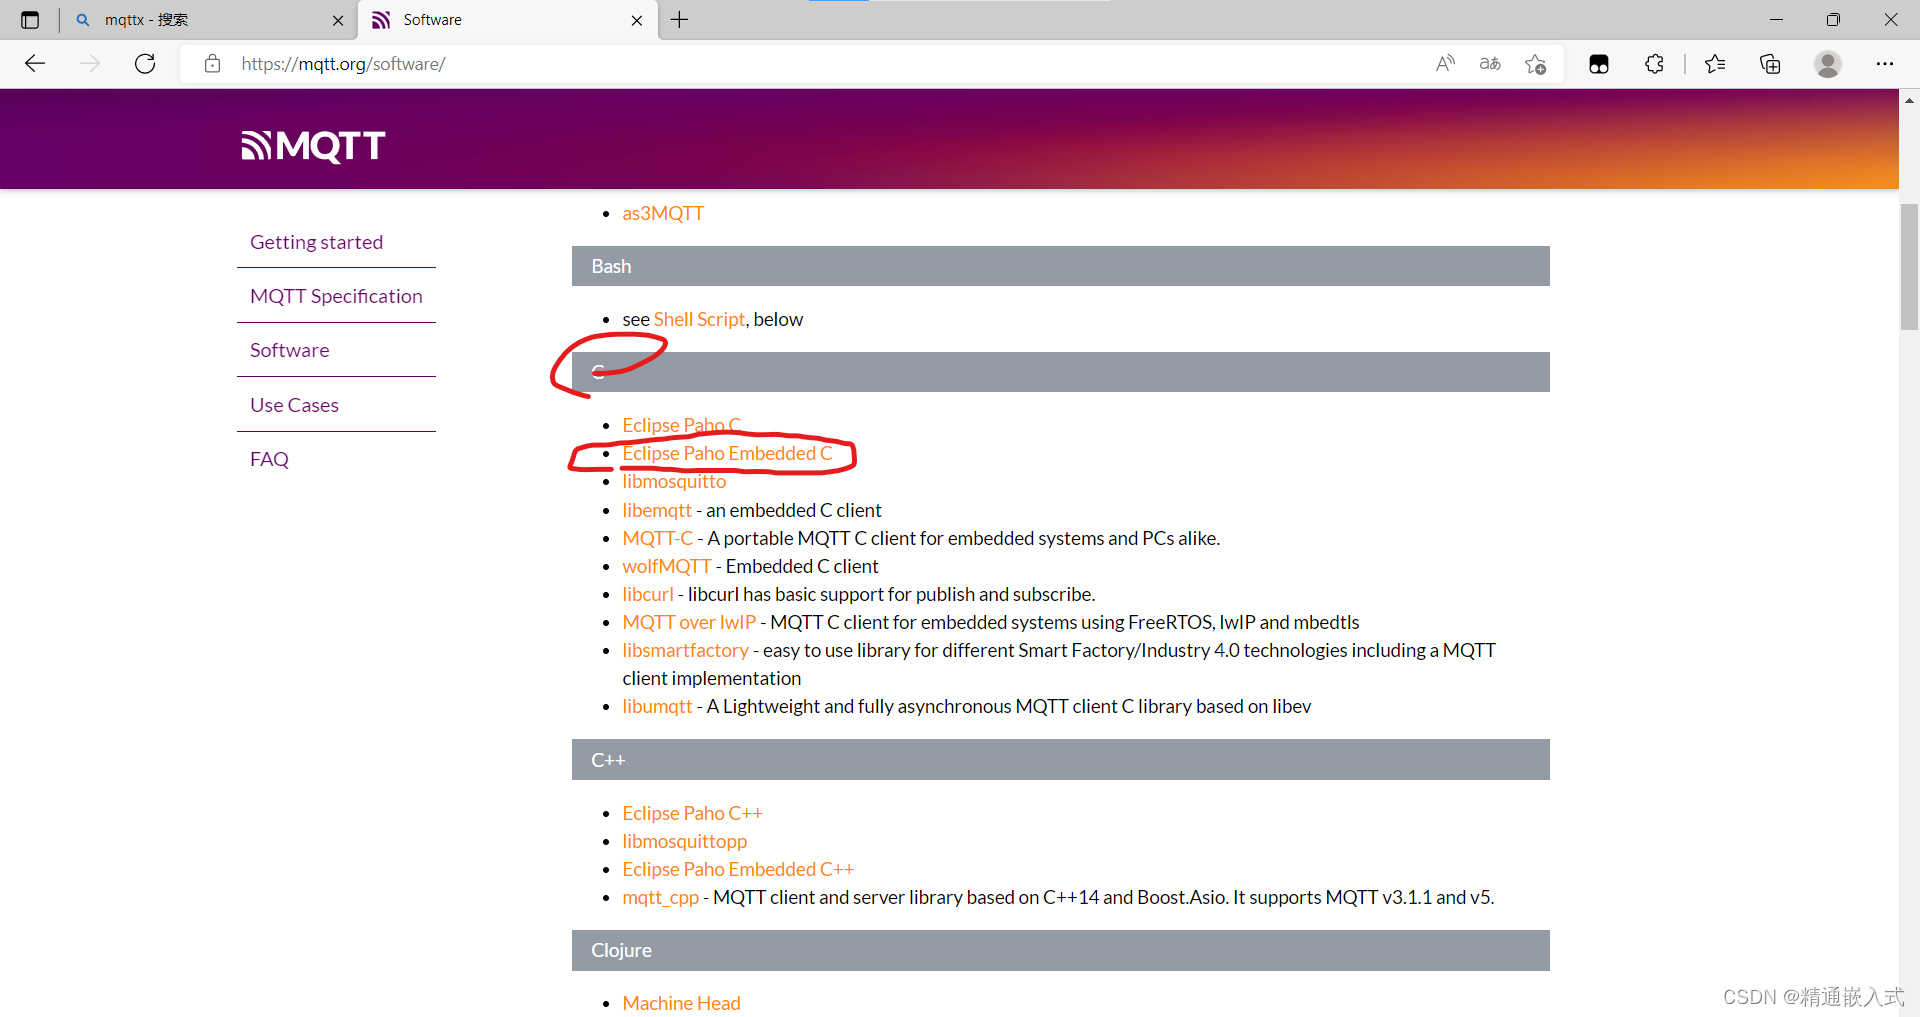Click the site lock icon
The width and height of the screenshot is (1920, 1017).
212,64
